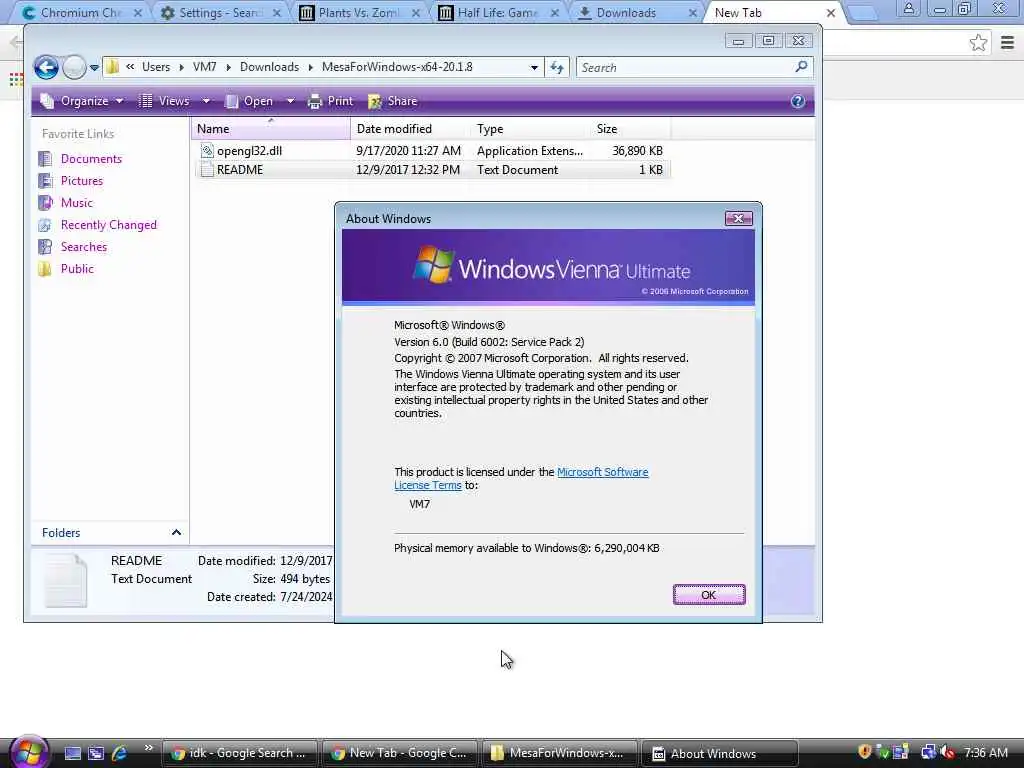Click the Search magnifier icon
This screenshot has height=768, width=1024.
801,67
